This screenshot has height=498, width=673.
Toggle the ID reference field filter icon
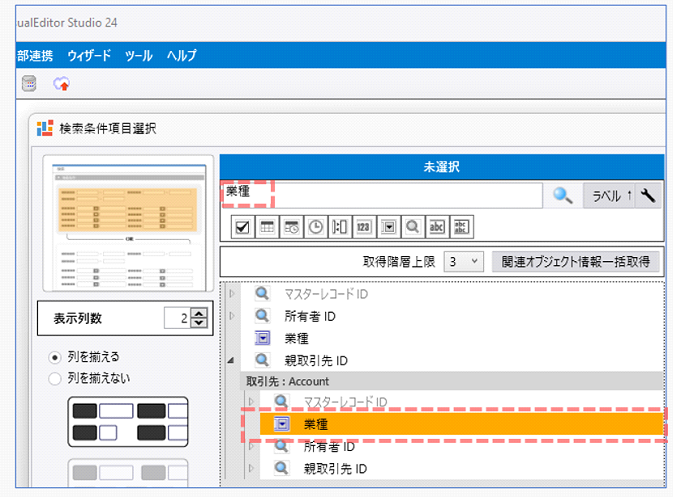pos(340,227)
